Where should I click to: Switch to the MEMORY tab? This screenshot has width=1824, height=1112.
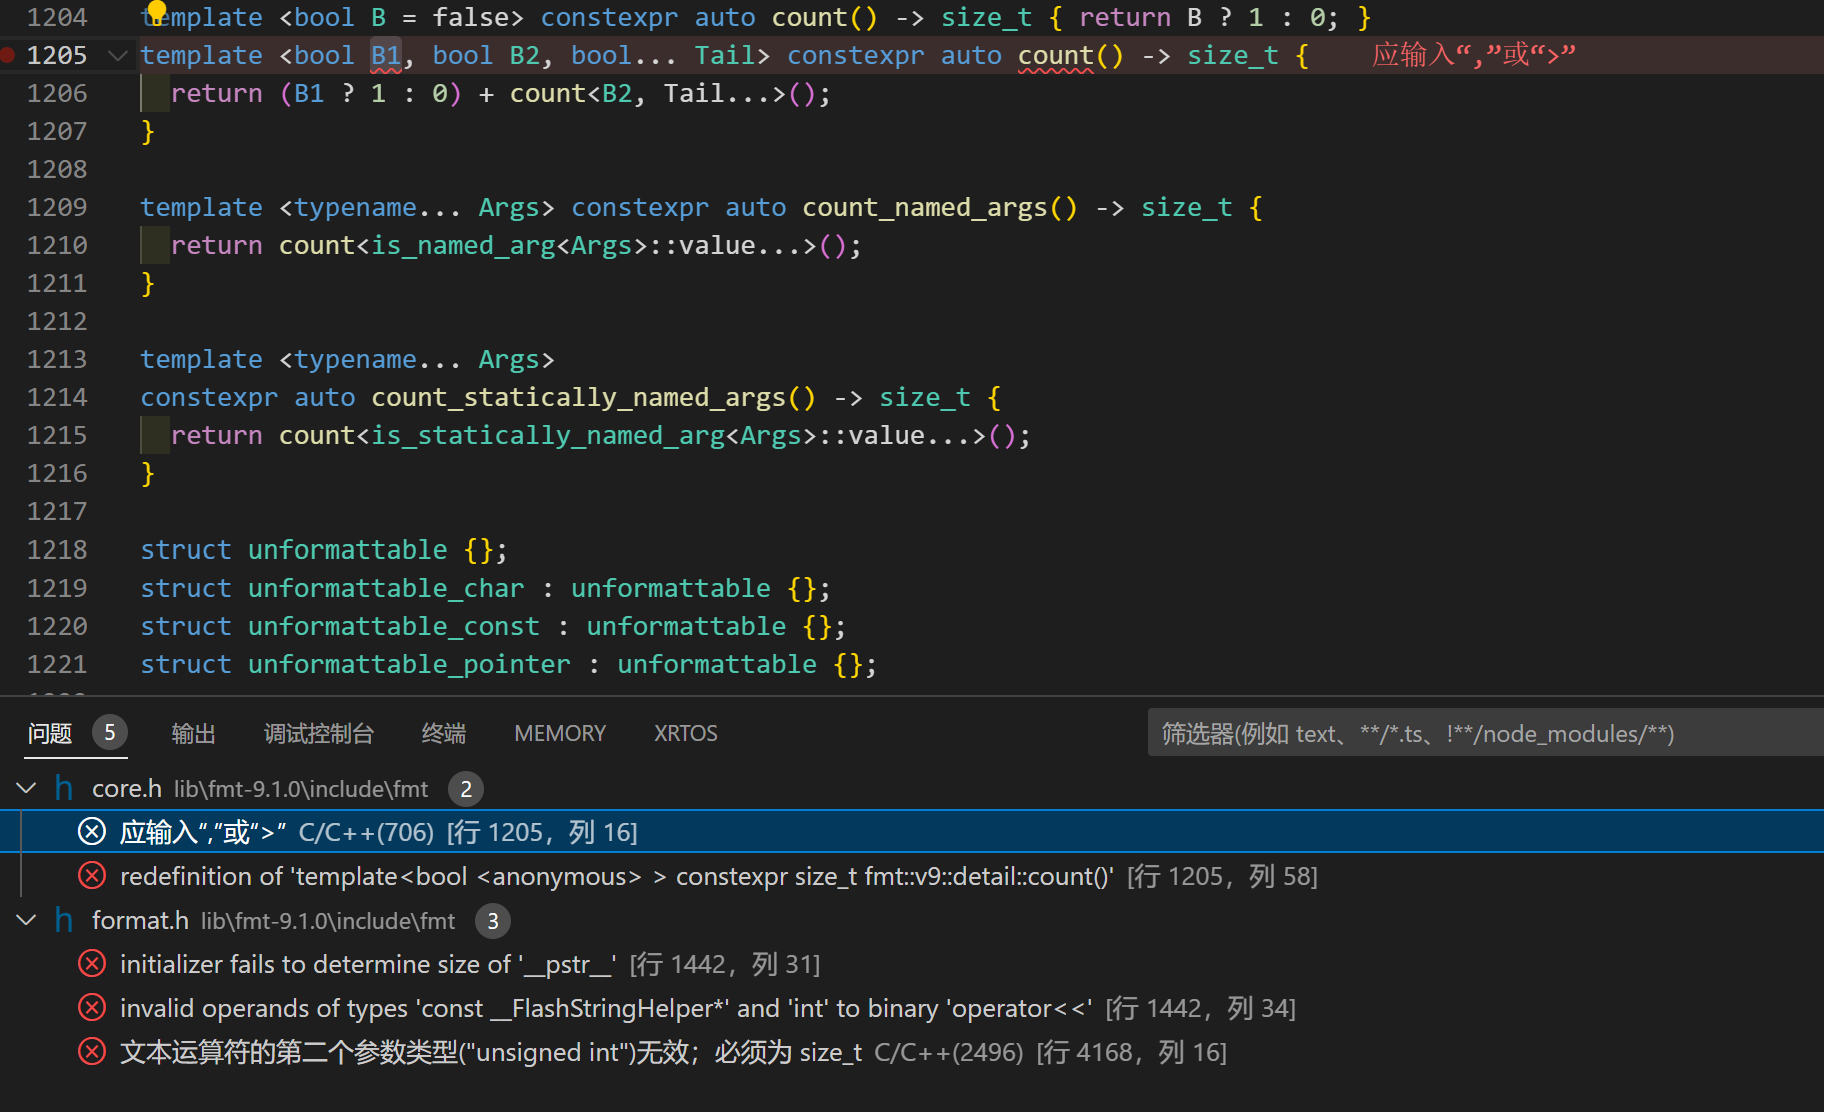tap(560, 733)
